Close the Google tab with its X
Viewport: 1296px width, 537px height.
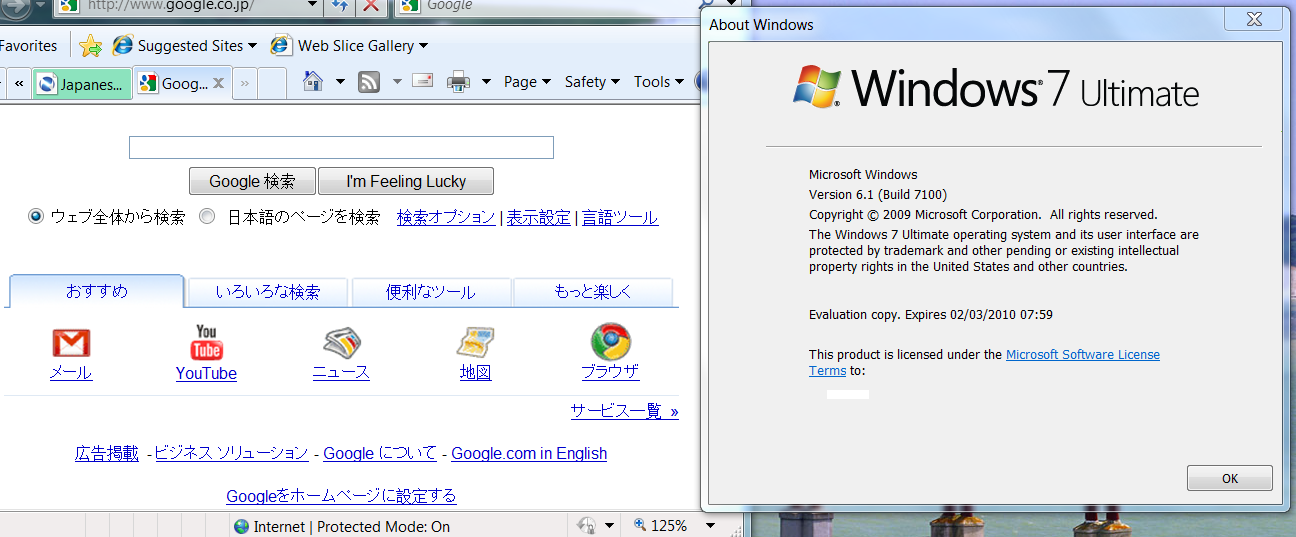[218, 83]
